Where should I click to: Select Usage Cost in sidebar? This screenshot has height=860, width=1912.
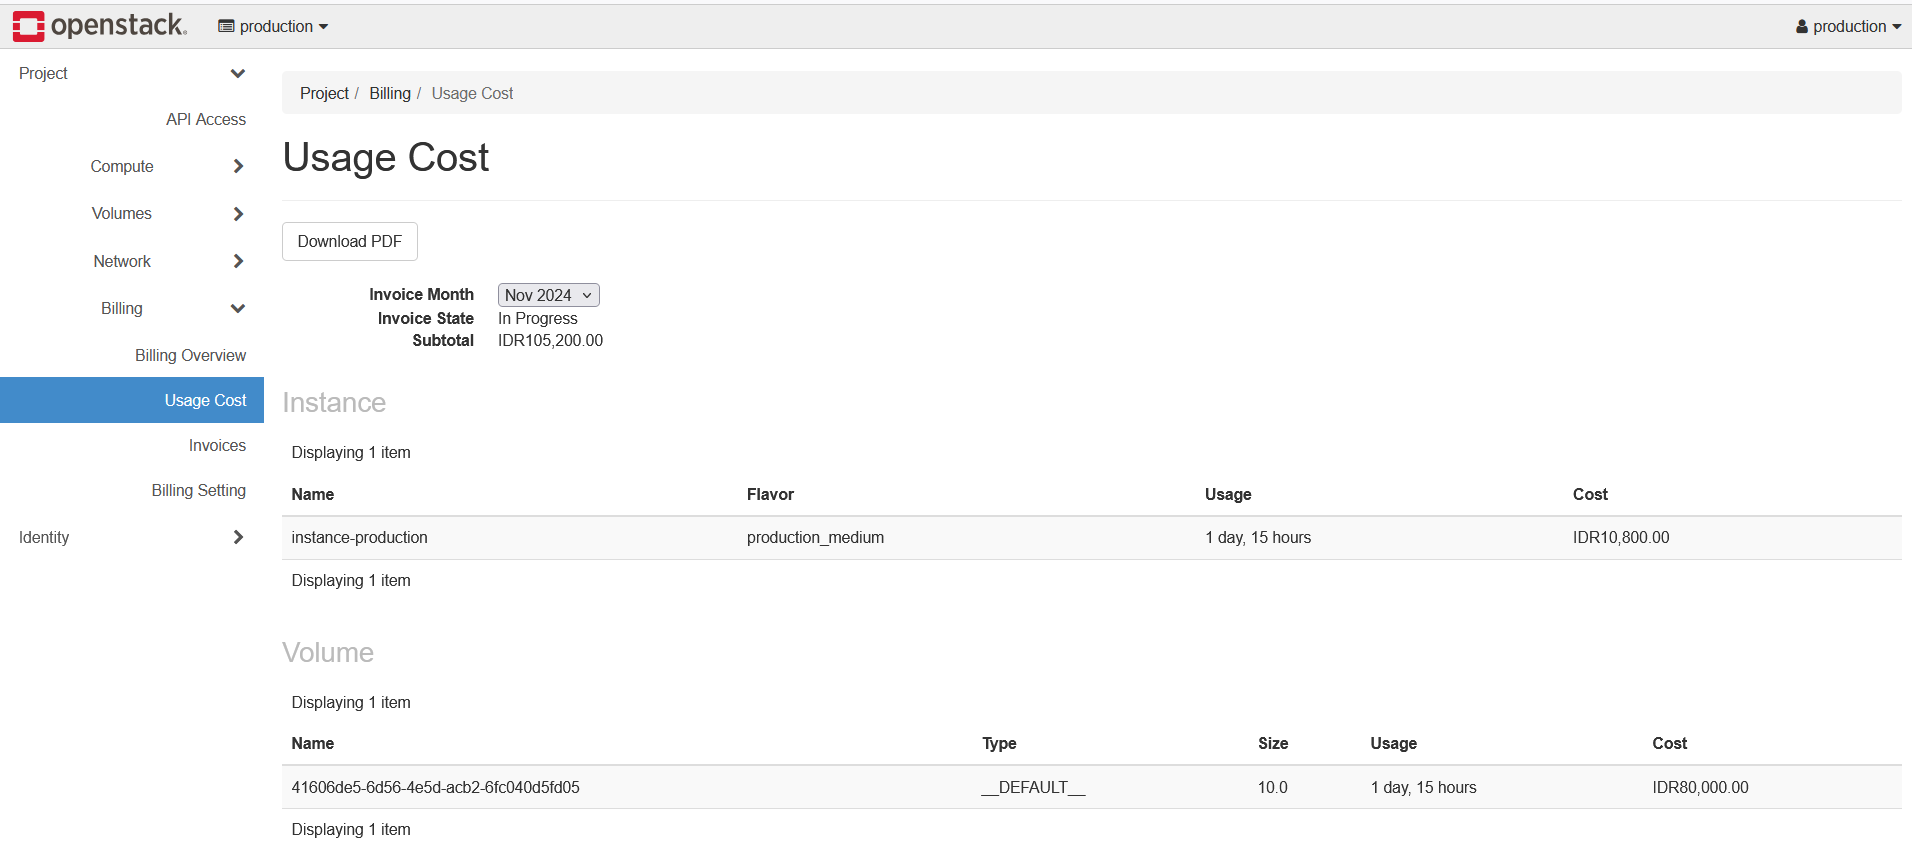pyautogui.click(x=205, y=401)
